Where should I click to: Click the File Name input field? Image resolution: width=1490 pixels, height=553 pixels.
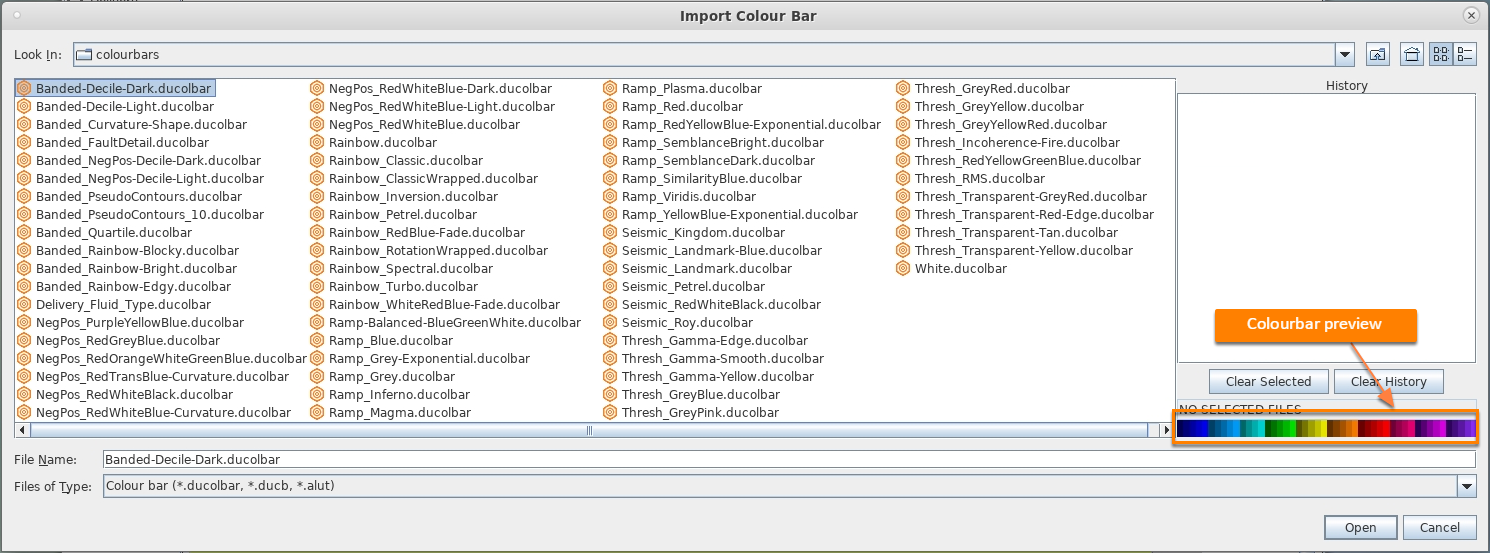(x=789, y=460)
